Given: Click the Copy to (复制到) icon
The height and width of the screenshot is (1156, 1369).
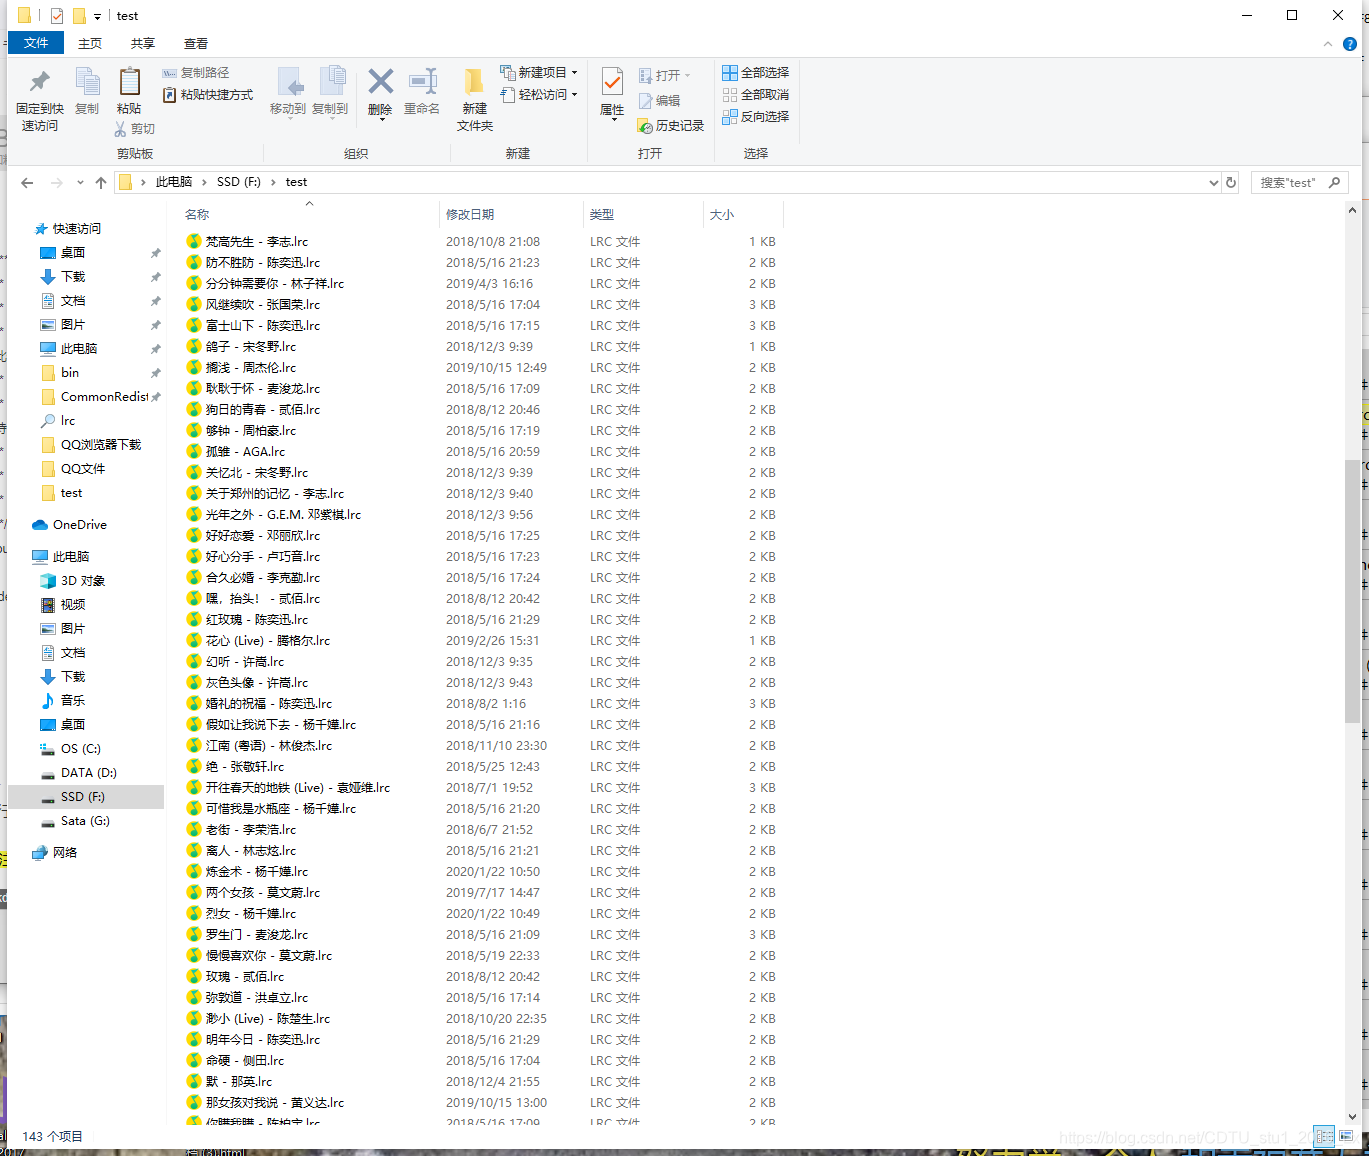Looking at the screenshot, I should (331, 82).
